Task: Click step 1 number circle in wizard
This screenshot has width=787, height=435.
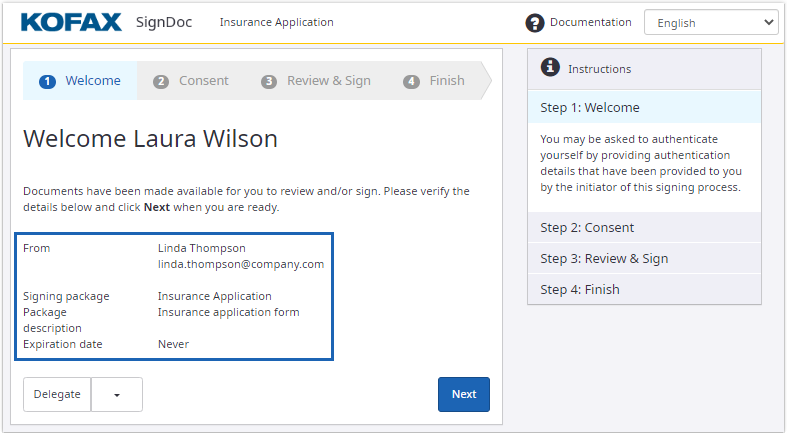Action: click(47, 82)
